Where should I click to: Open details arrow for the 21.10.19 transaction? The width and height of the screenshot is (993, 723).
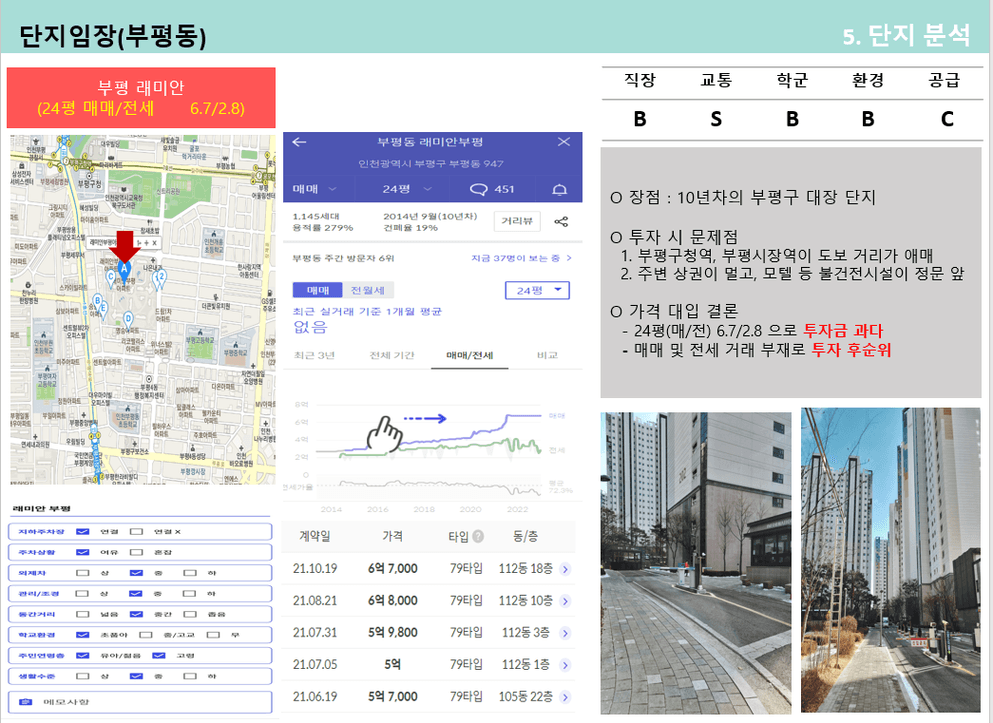565,569
